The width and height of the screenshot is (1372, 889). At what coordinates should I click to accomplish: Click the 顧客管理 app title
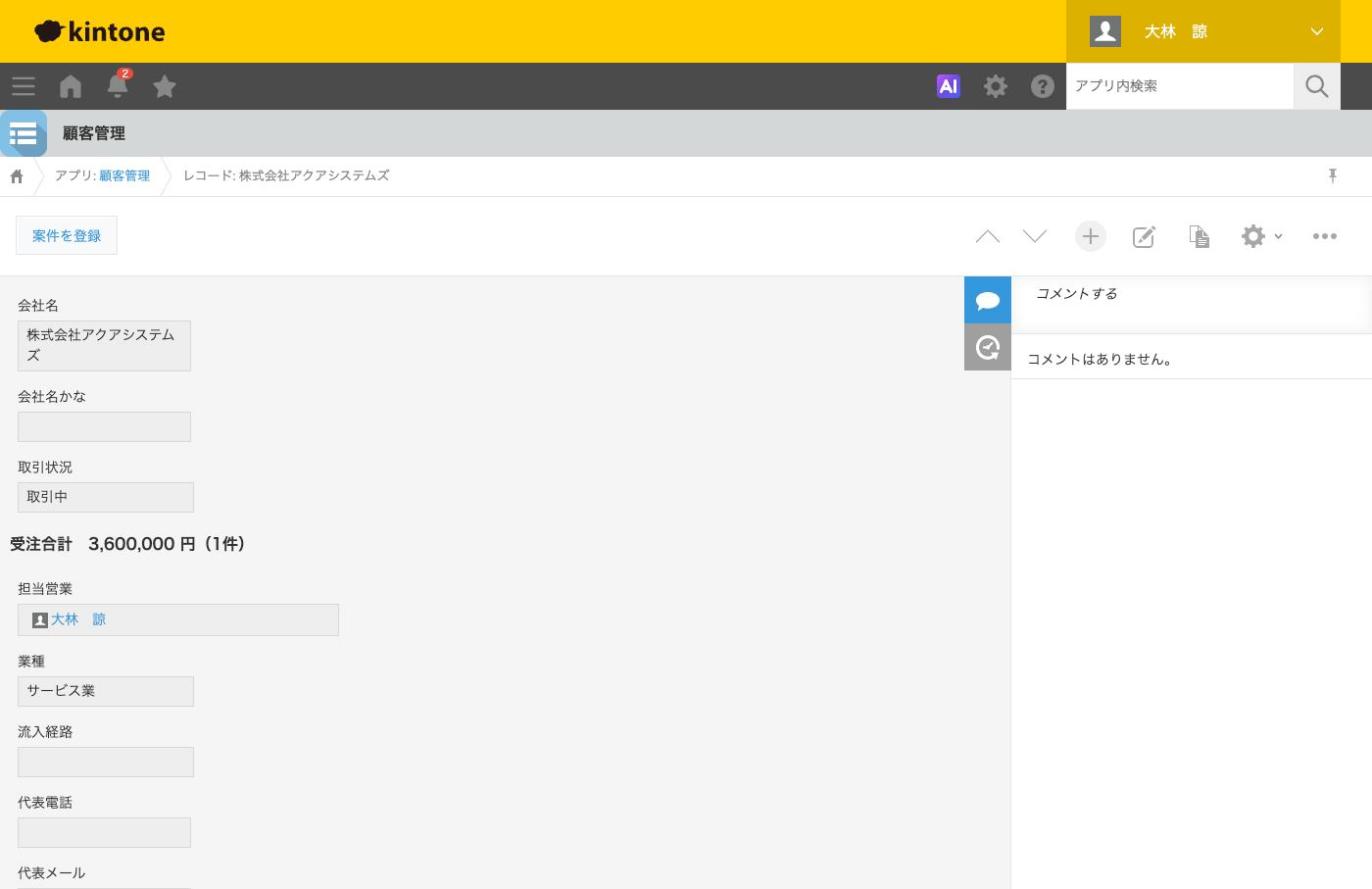(94, 134)
